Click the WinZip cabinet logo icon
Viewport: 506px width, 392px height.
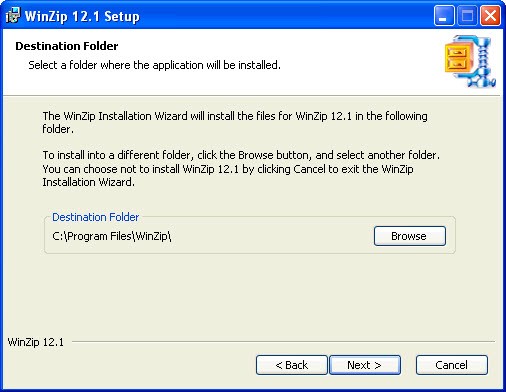pyautogui.click(x=470, y=62)
